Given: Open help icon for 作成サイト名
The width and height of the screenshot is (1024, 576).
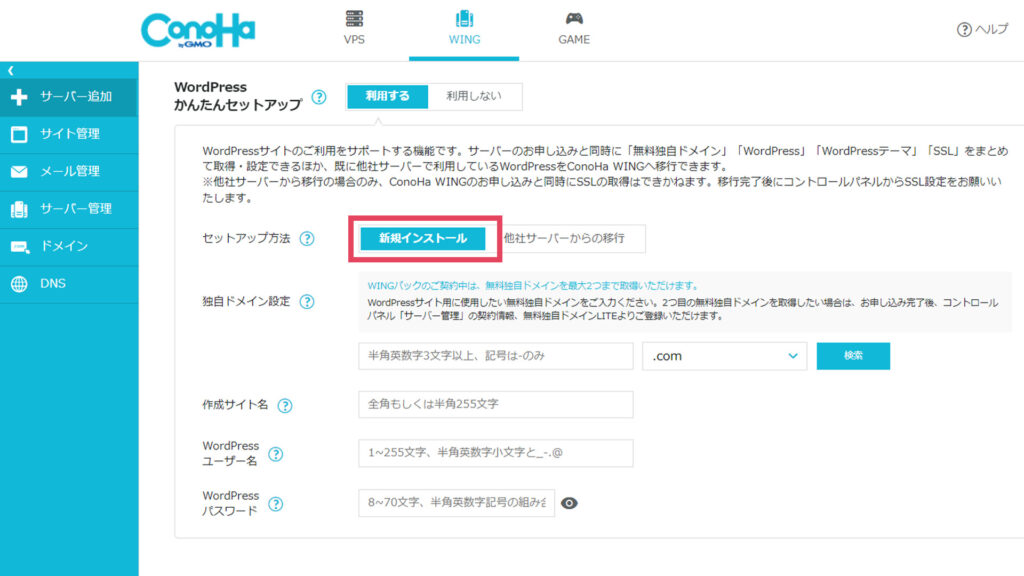Looking at the screenshot, I should click(x=285, y=406).
